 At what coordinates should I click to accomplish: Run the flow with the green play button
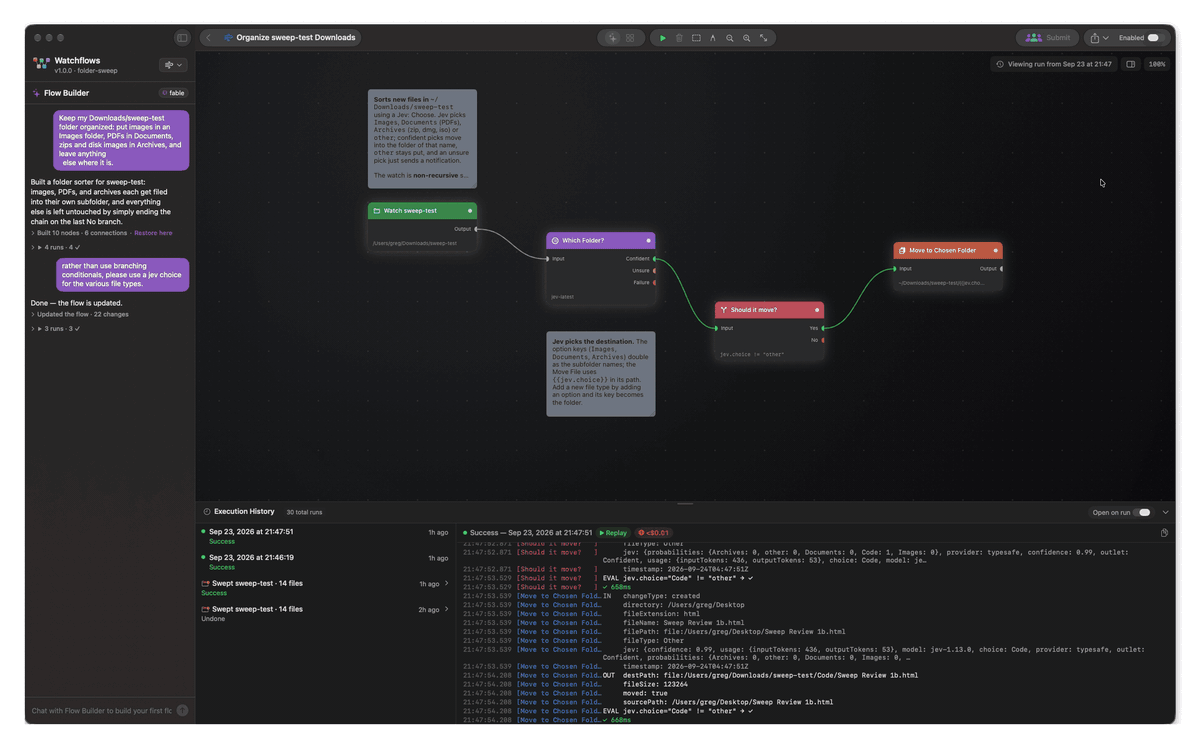tap(662, 38)
